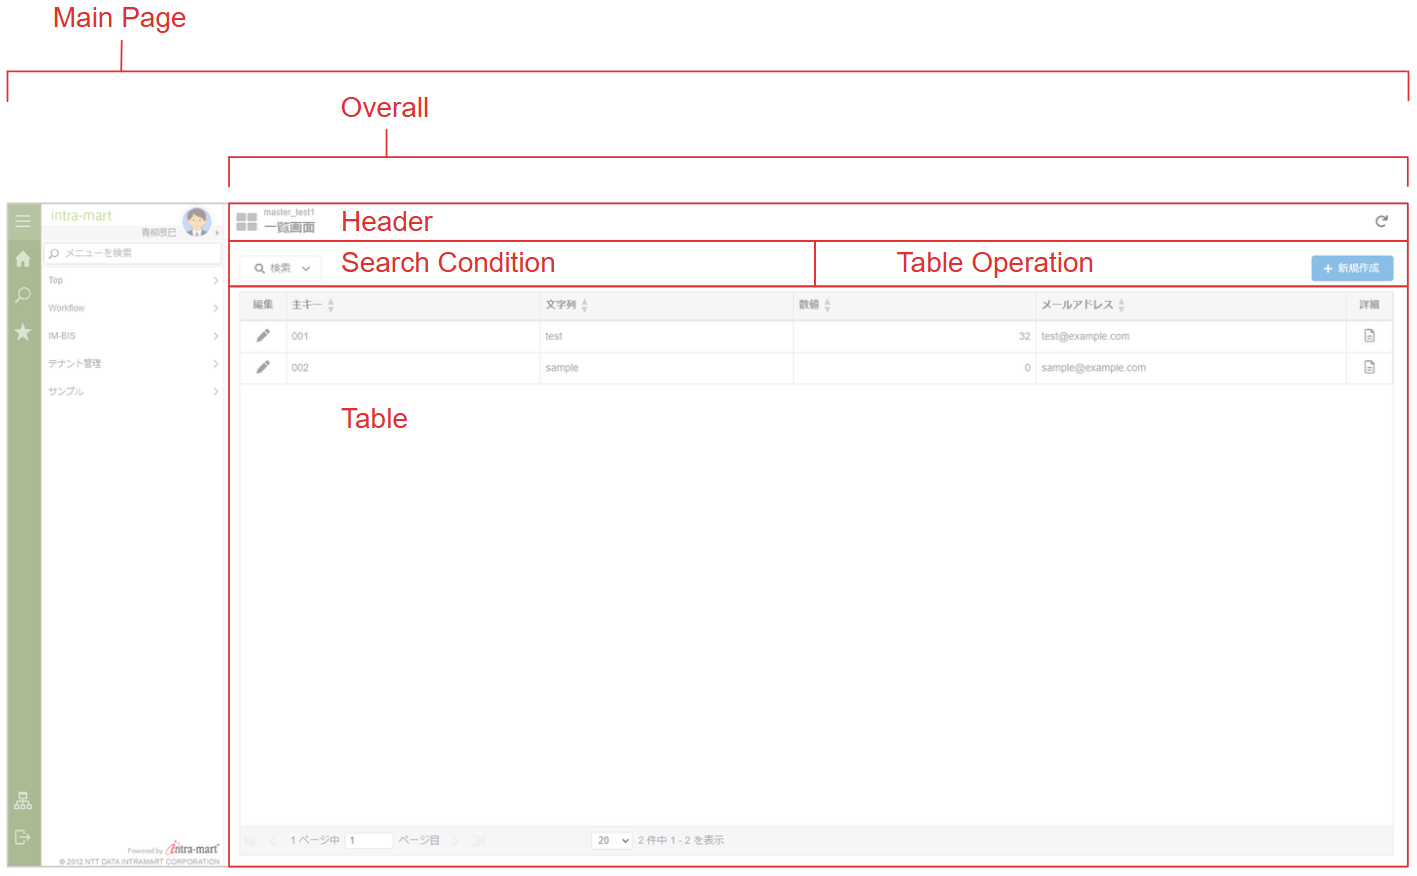Click the sitemap icon in the sidebar

(23, 801)
